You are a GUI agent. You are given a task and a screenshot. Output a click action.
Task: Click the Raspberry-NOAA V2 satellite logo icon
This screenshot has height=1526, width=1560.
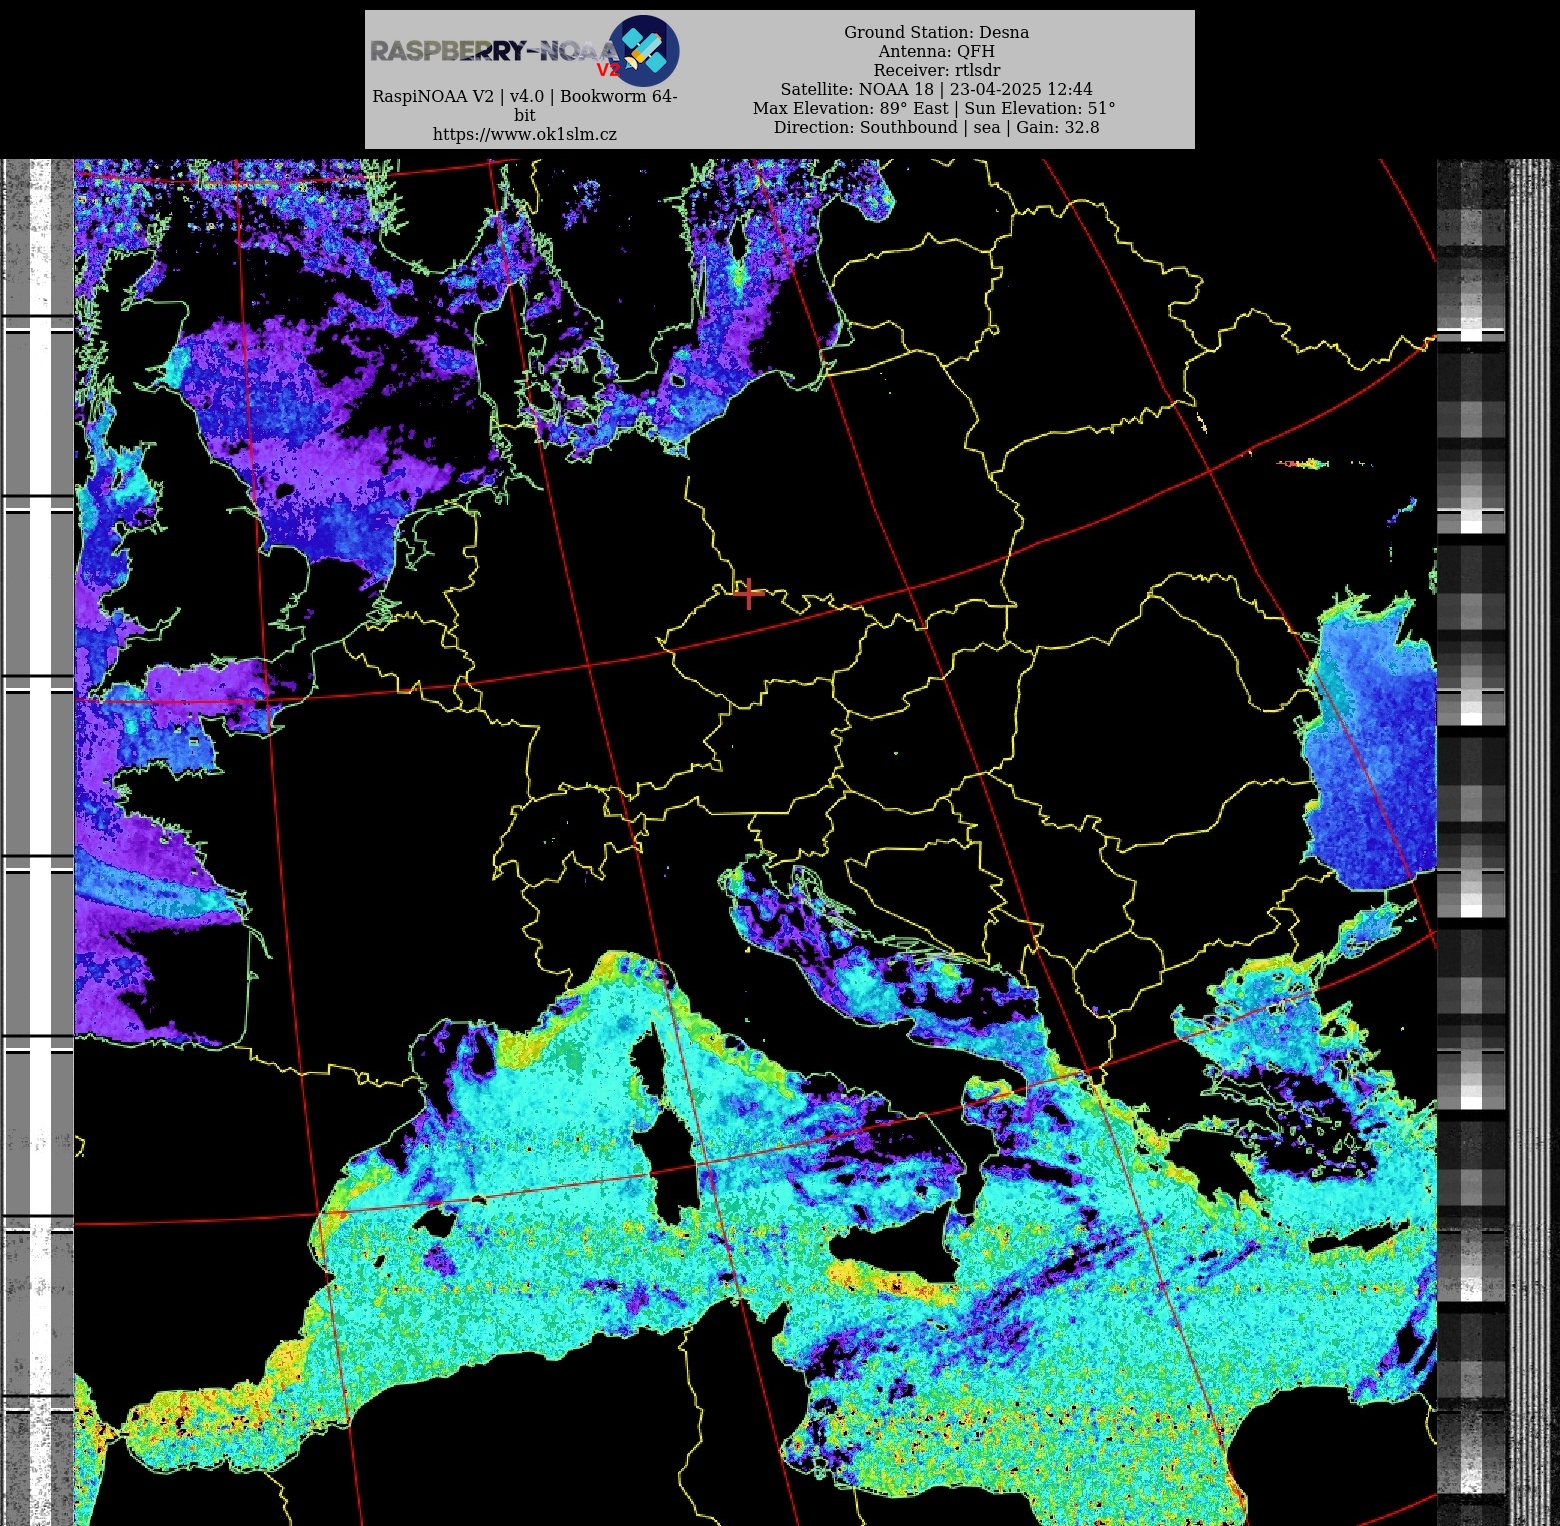tap(644, 50)
